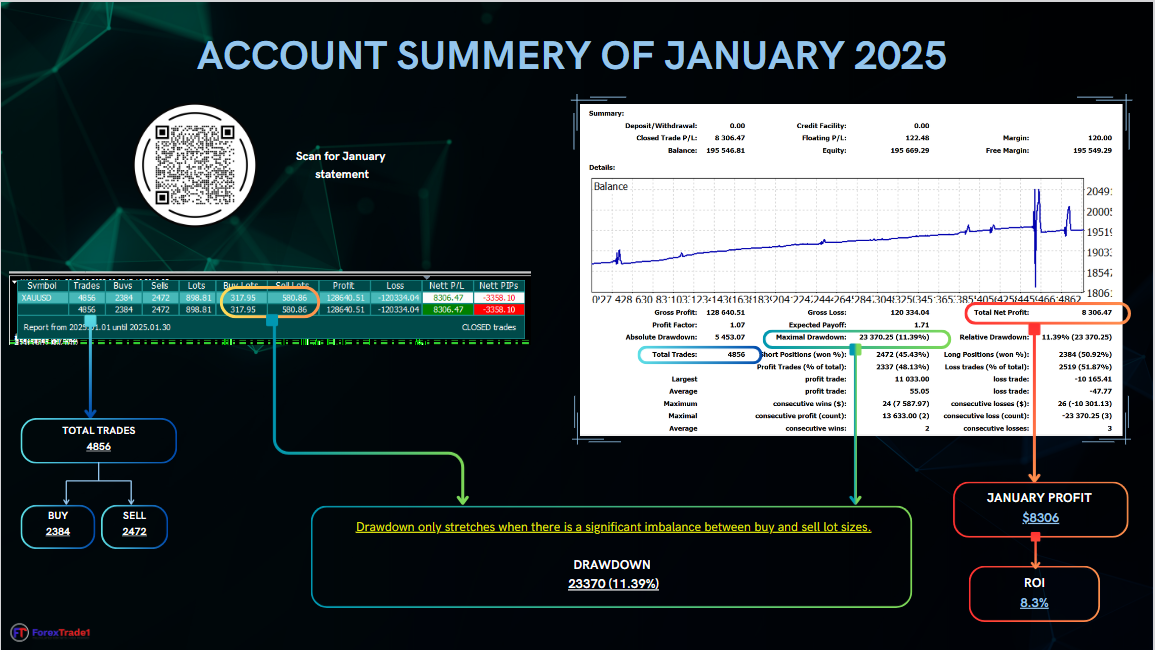Click the green 8306.47 cell in totals row
The image size is (1155, 650).
pyautogui.click(x=448, y=310)
